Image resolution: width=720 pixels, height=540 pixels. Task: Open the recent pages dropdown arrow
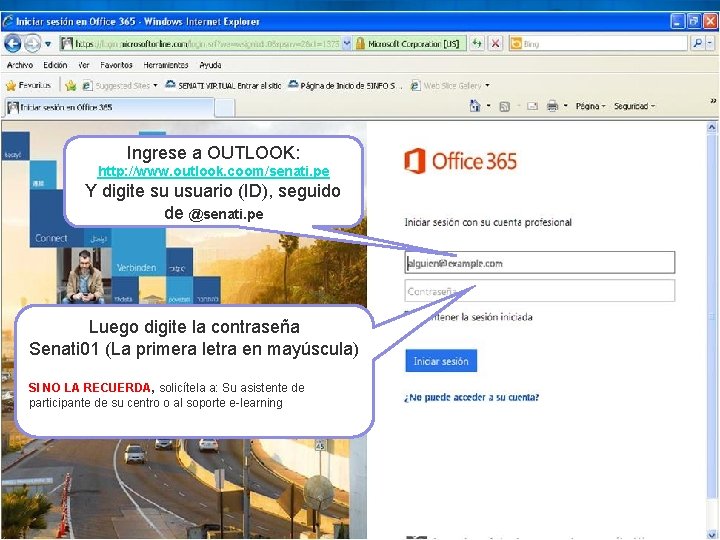pos(48,45)
